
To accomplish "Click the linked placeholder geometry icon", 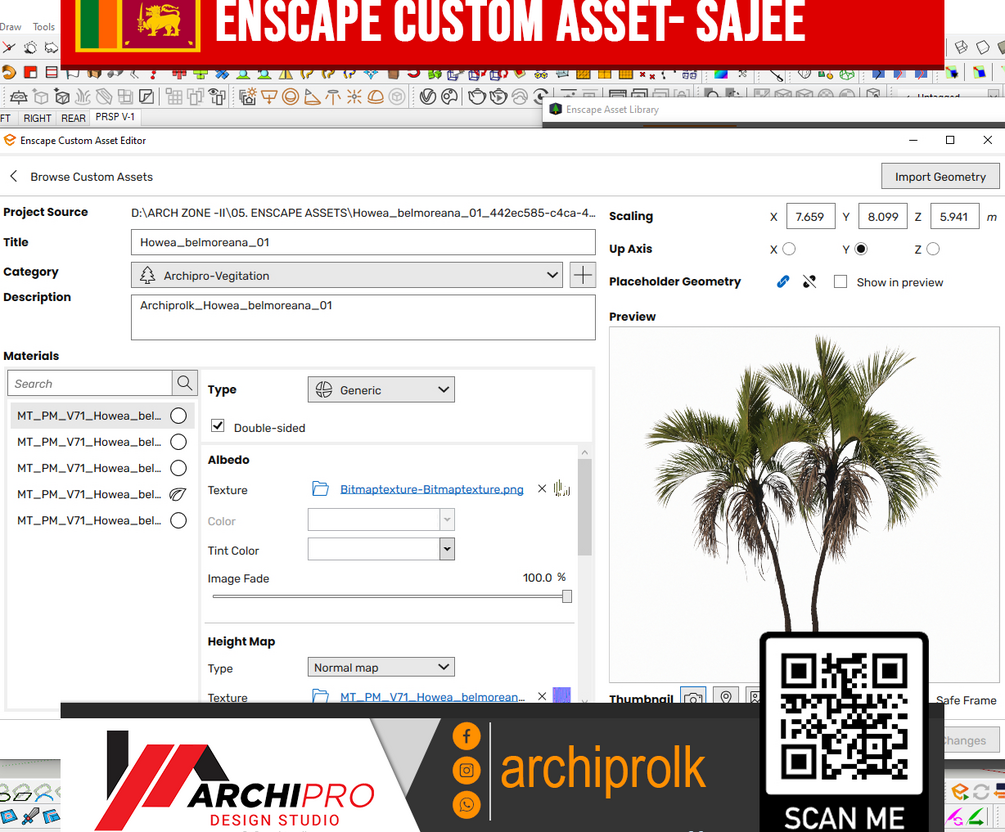I will pyautogui.click(x=783, y=281).
